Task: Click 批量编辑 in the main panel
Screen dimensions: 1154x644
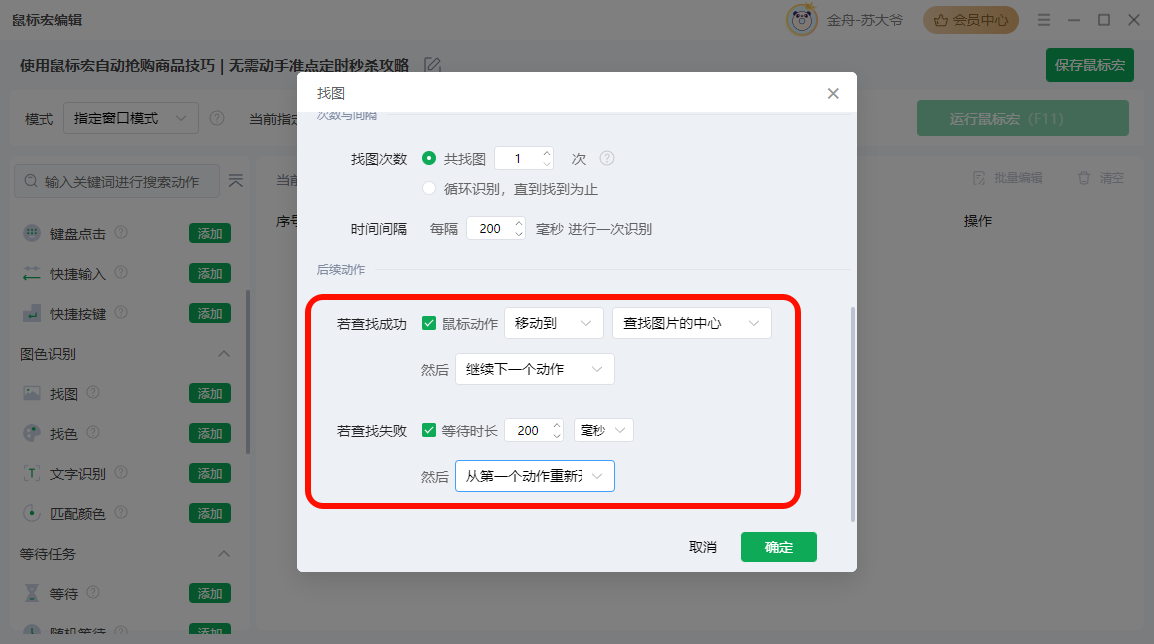Action: (x=1010, y=178)
